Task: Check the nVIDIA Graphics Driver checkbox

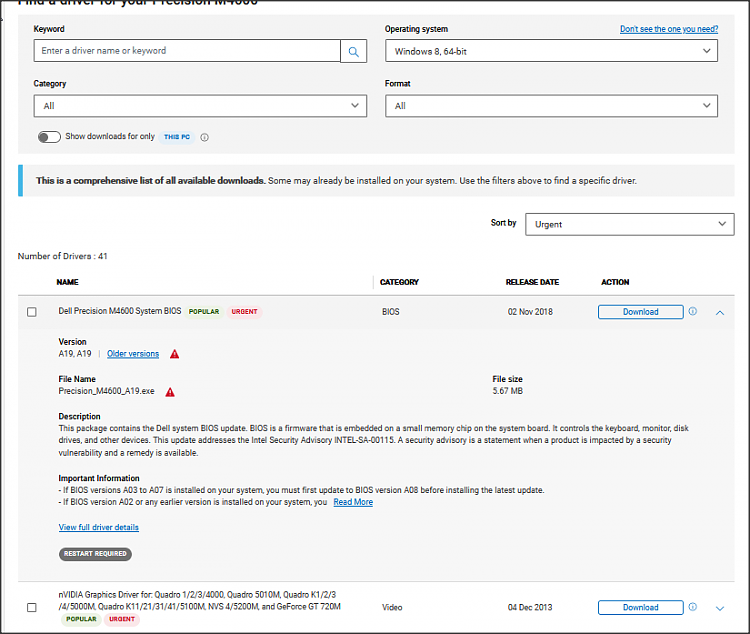Action: click(x=32, y=607)
